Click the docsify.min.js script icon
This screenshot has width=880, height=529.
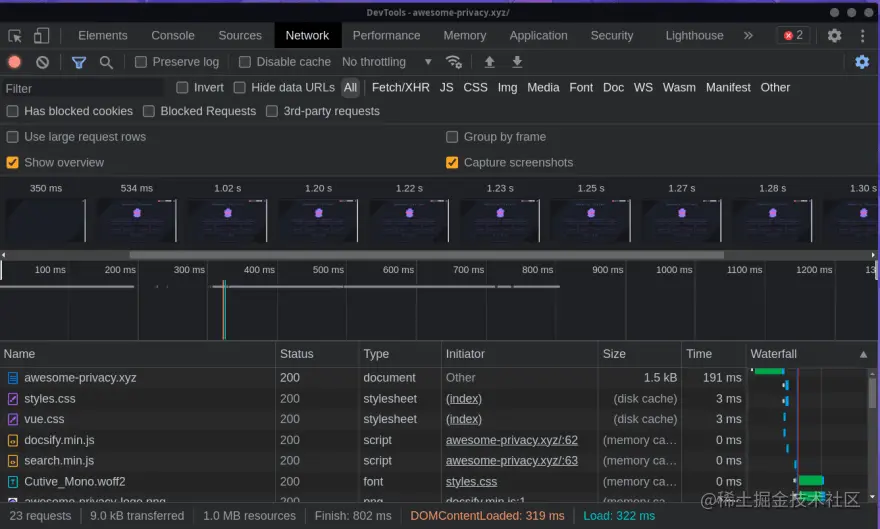pos(13,440)
